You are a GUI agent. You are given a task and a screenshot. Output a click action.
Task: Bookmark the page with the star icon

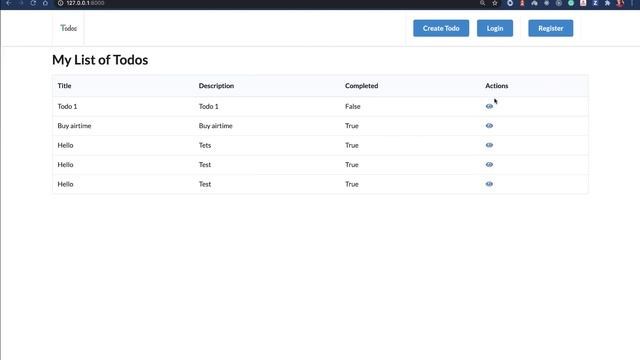pos(495,3)
